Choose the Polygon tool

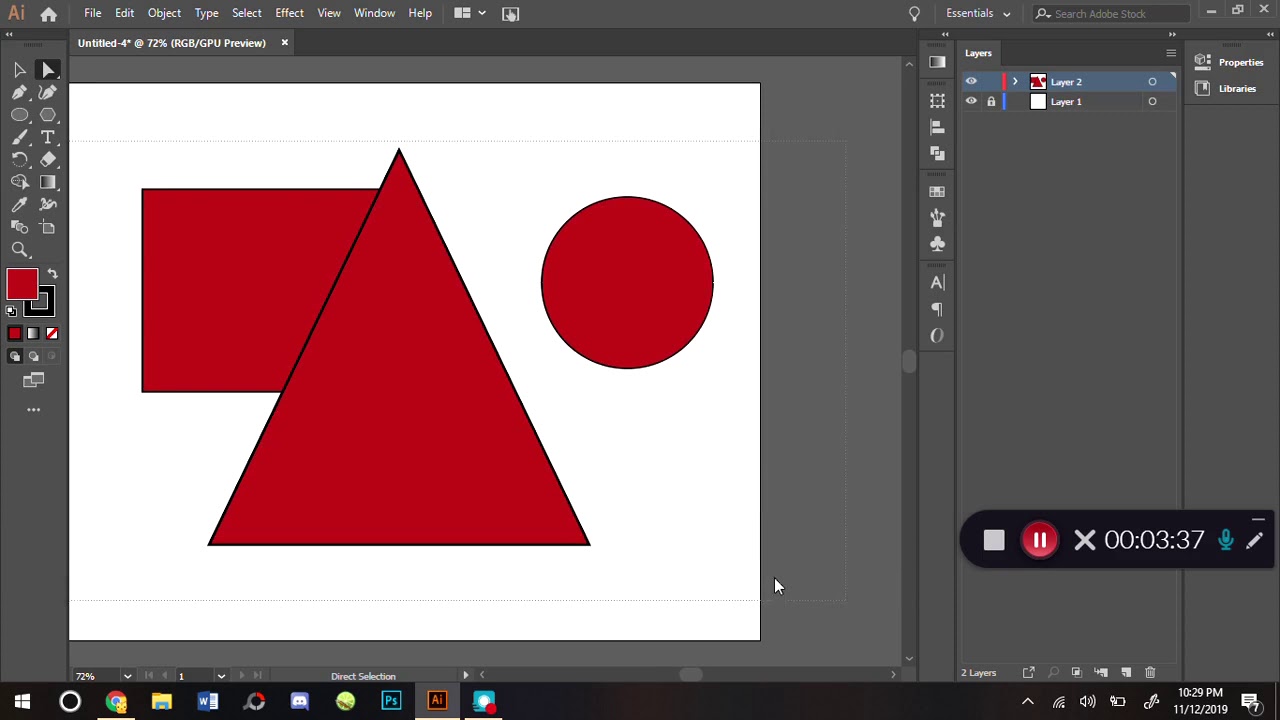point(47,115)
